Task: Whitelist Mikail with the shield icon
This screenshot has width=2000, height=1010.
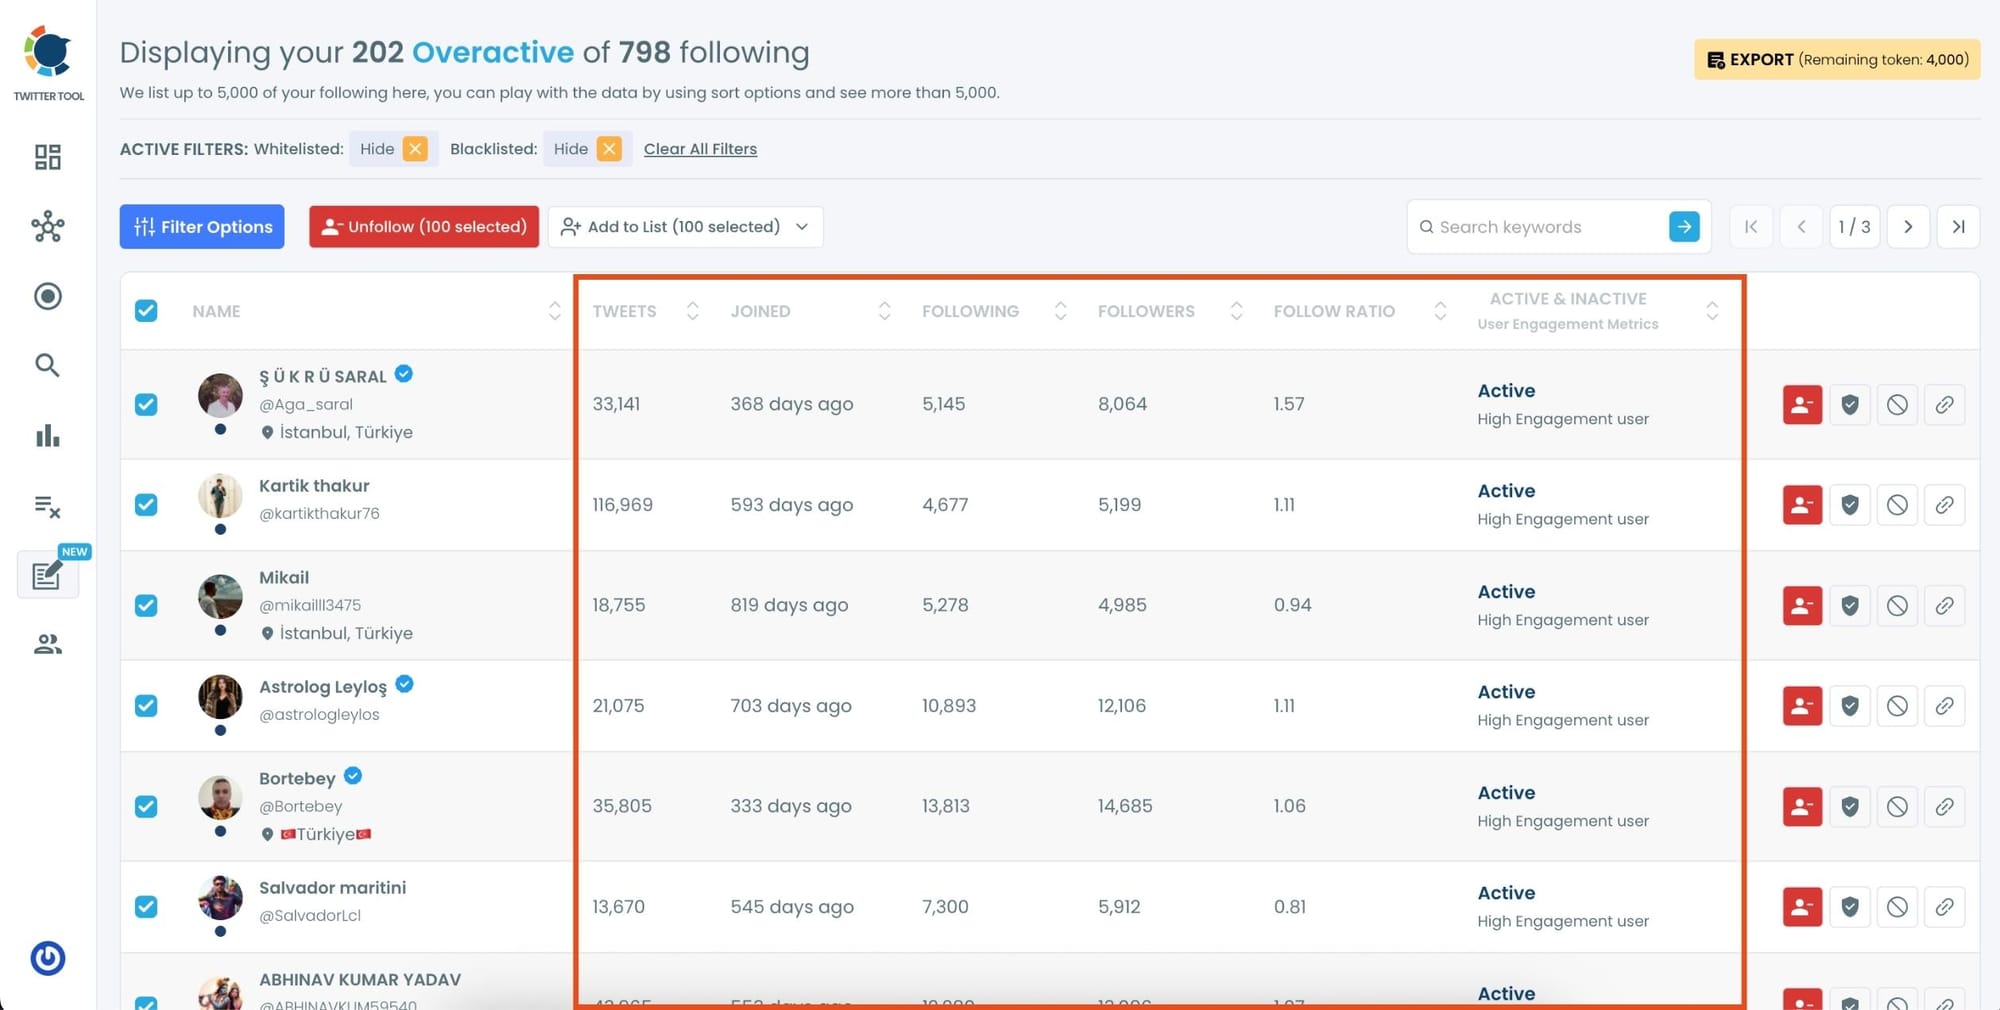Action: (1849, 605)
